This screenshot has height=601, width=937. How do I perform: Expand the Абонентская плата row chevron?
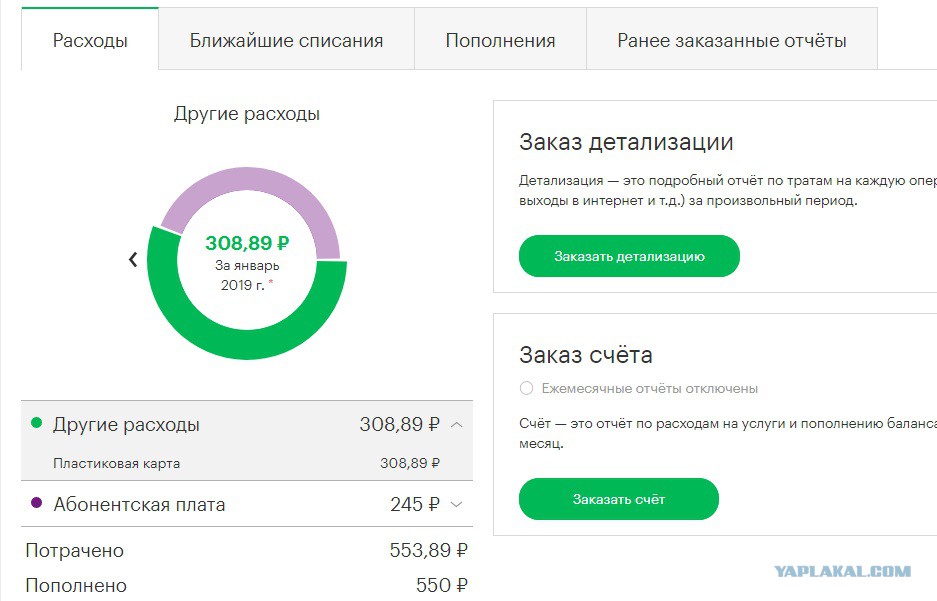(x=457, y=504)
